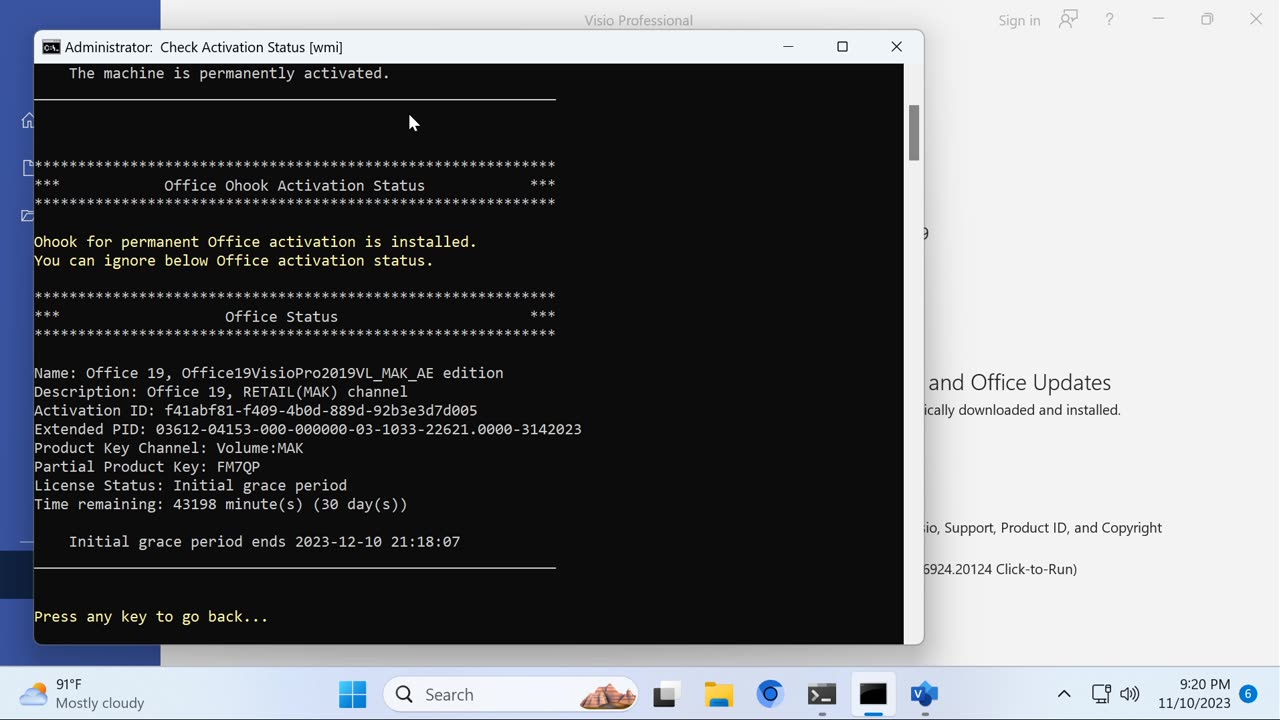This screenshot has height=720, width=1280.
Task: Click 'Click-to-Run' version text in Visio
Action: 1036,569
